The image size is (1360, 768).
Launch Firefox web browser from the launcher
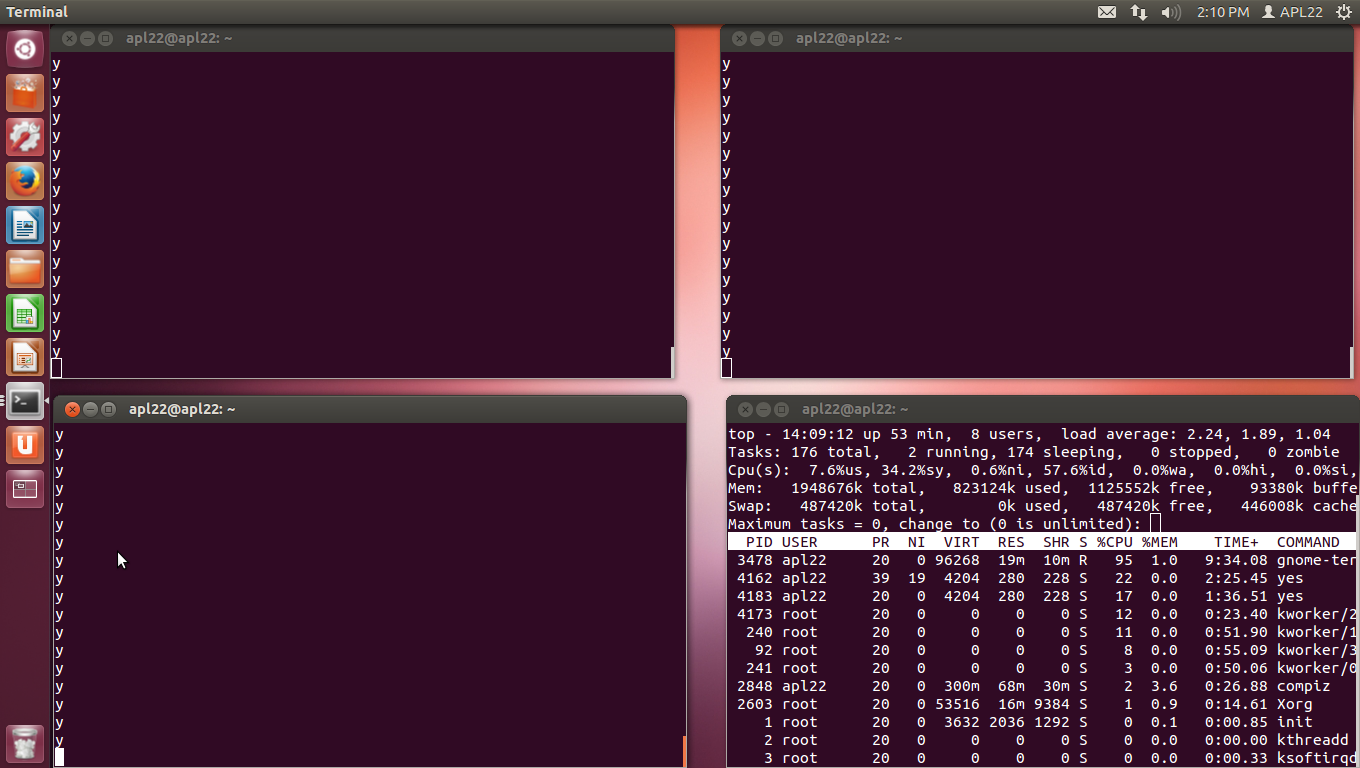pyautogui.click(x=25, y=181)
